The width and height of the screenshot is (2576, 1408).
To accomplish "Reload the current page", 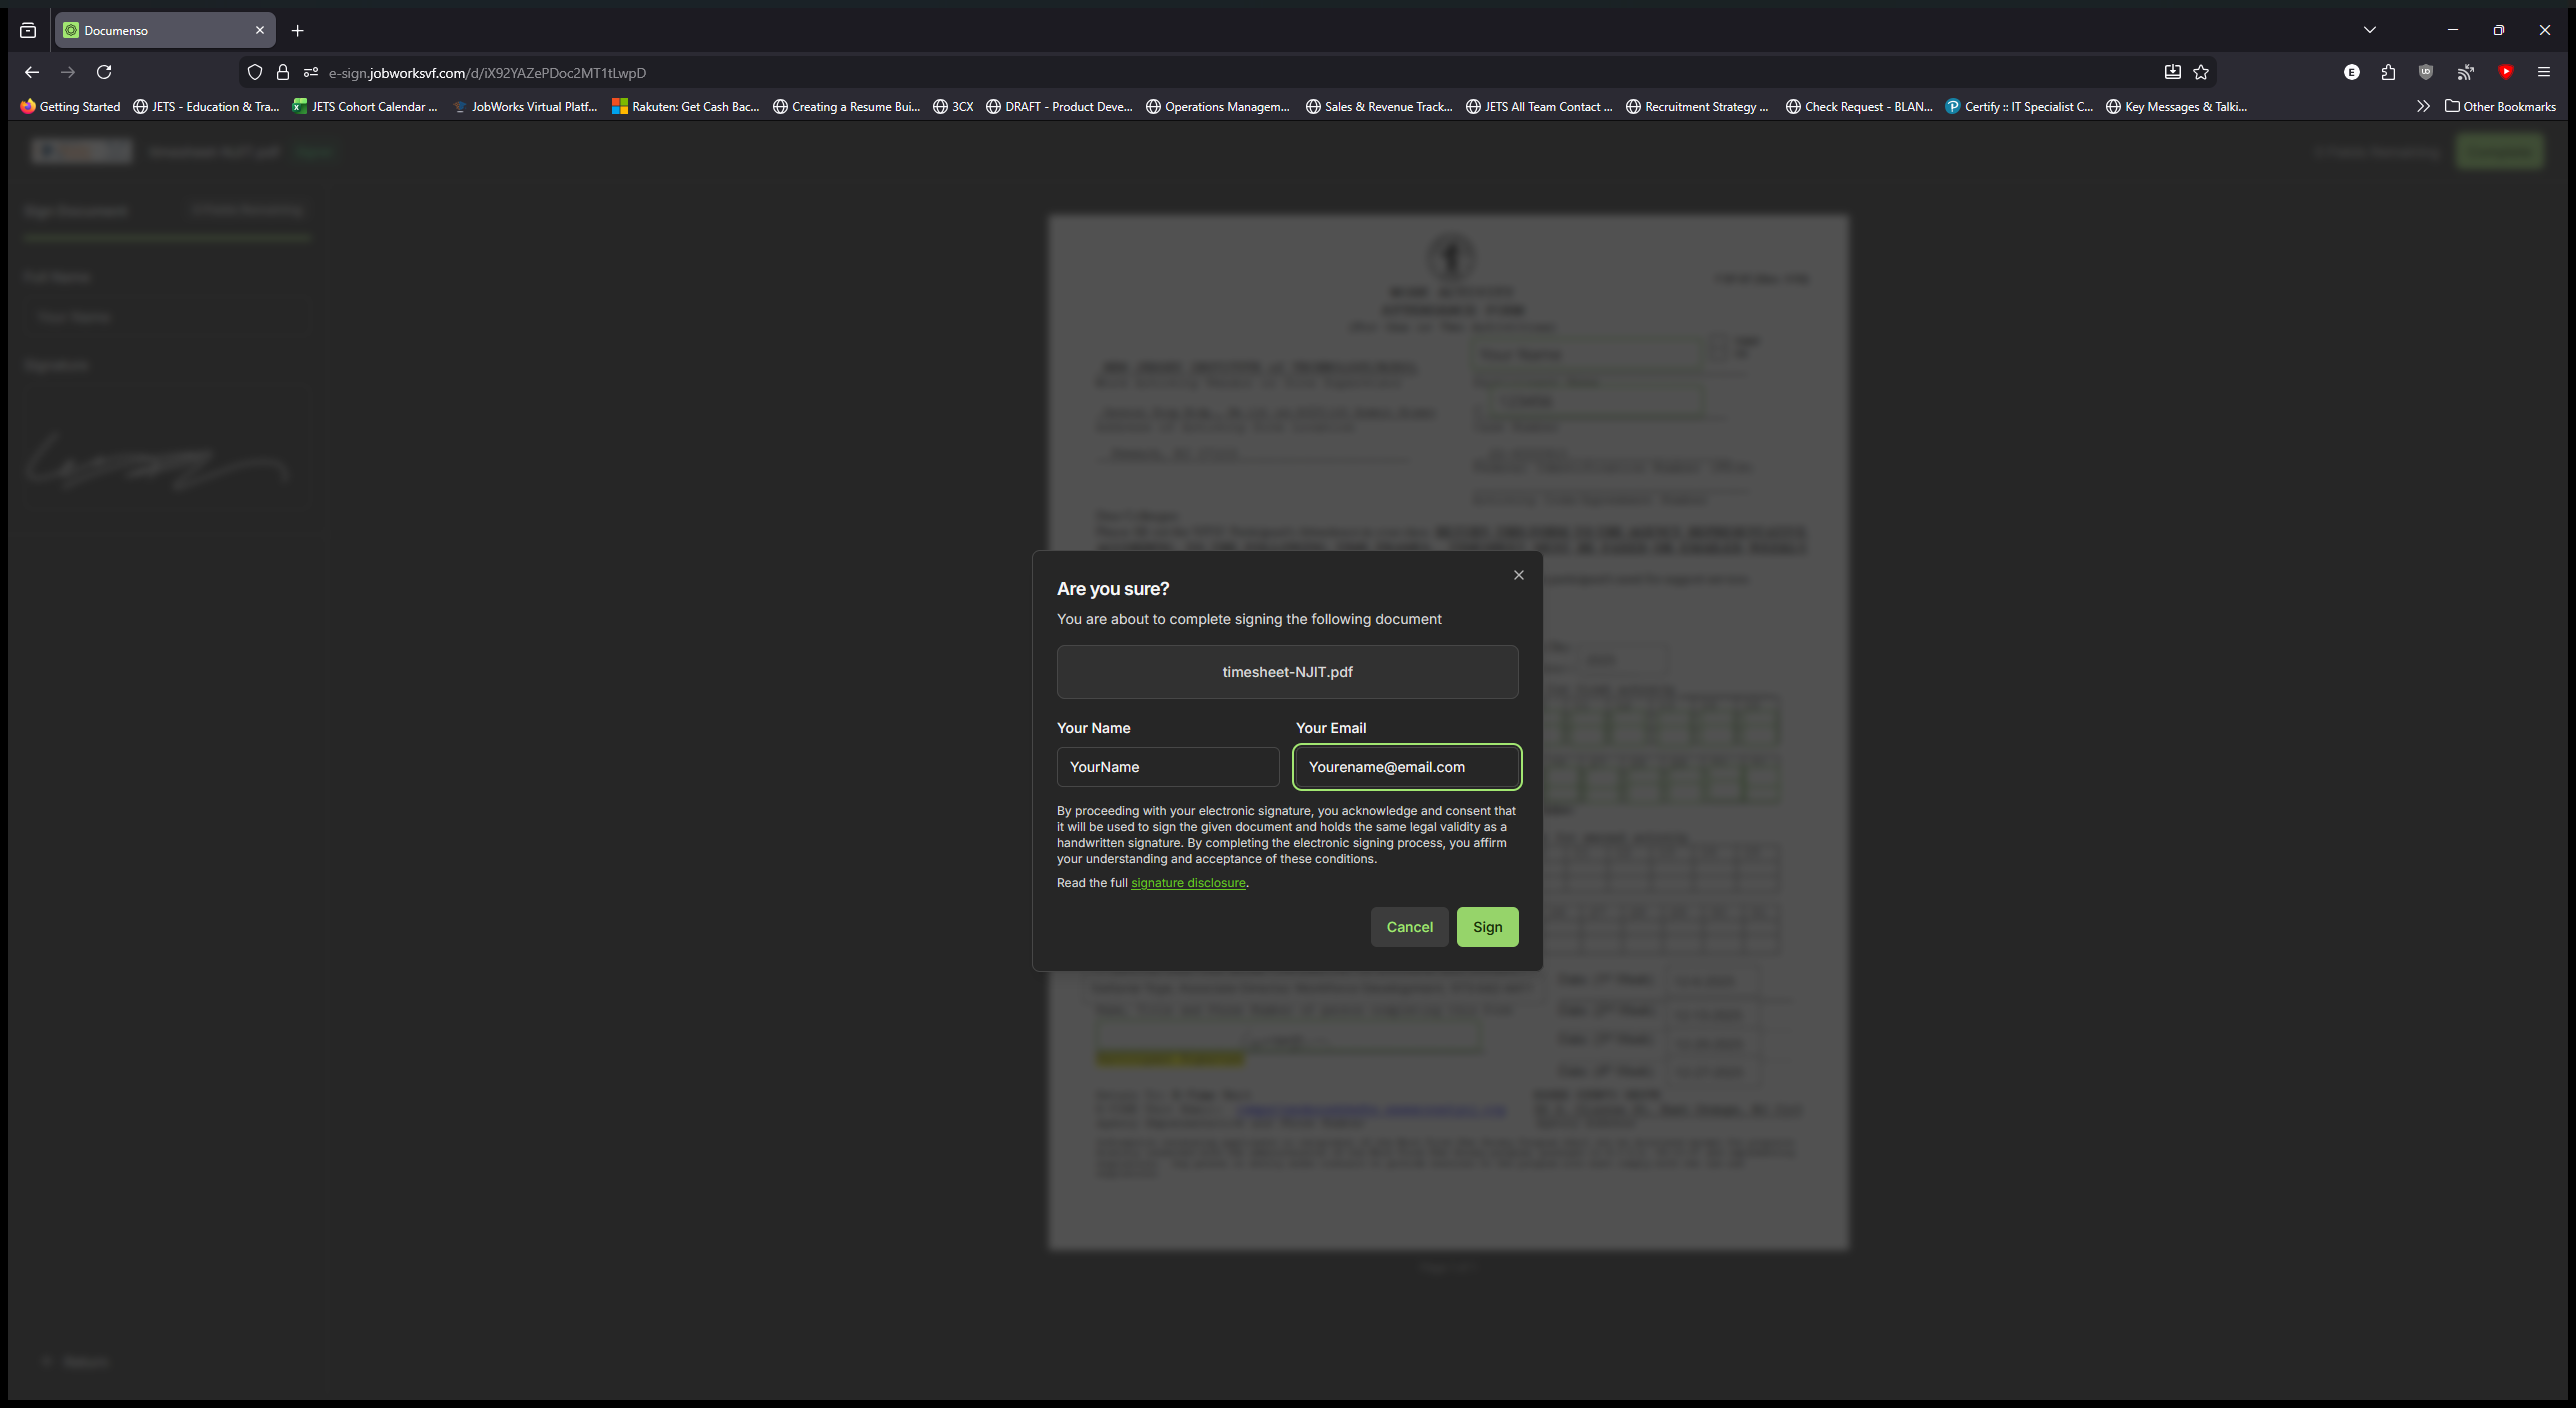I will coord(104,72).
